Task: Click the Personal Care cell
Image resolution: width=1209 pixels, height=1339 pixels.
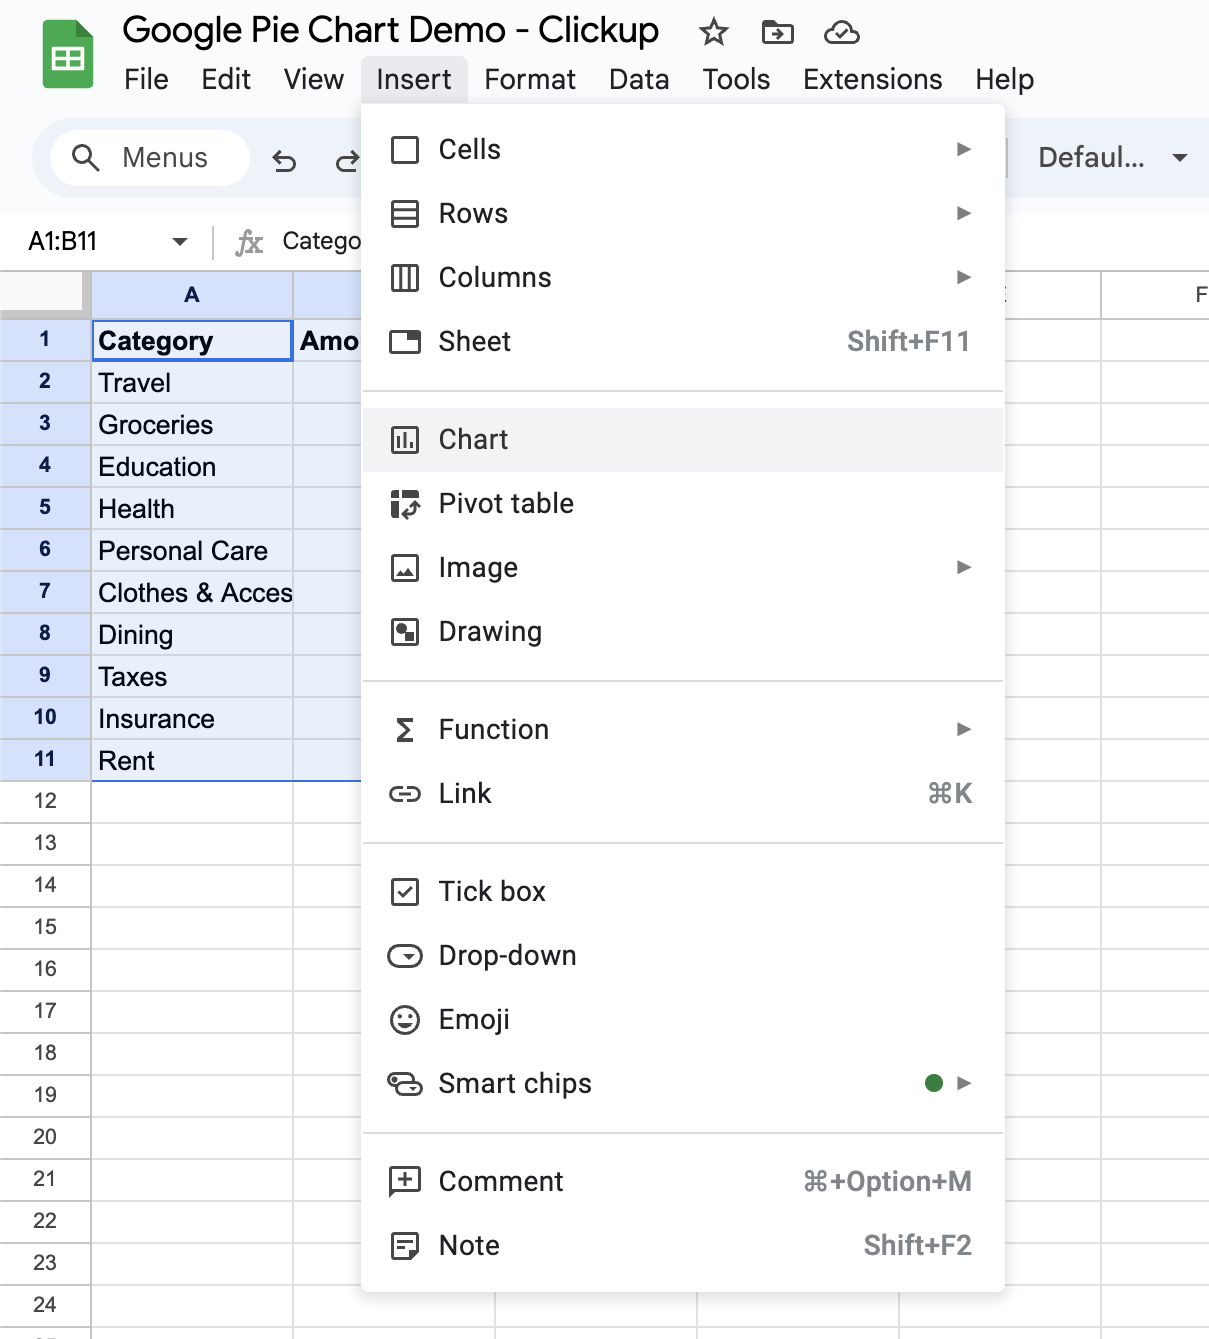Action: (192, 551)
